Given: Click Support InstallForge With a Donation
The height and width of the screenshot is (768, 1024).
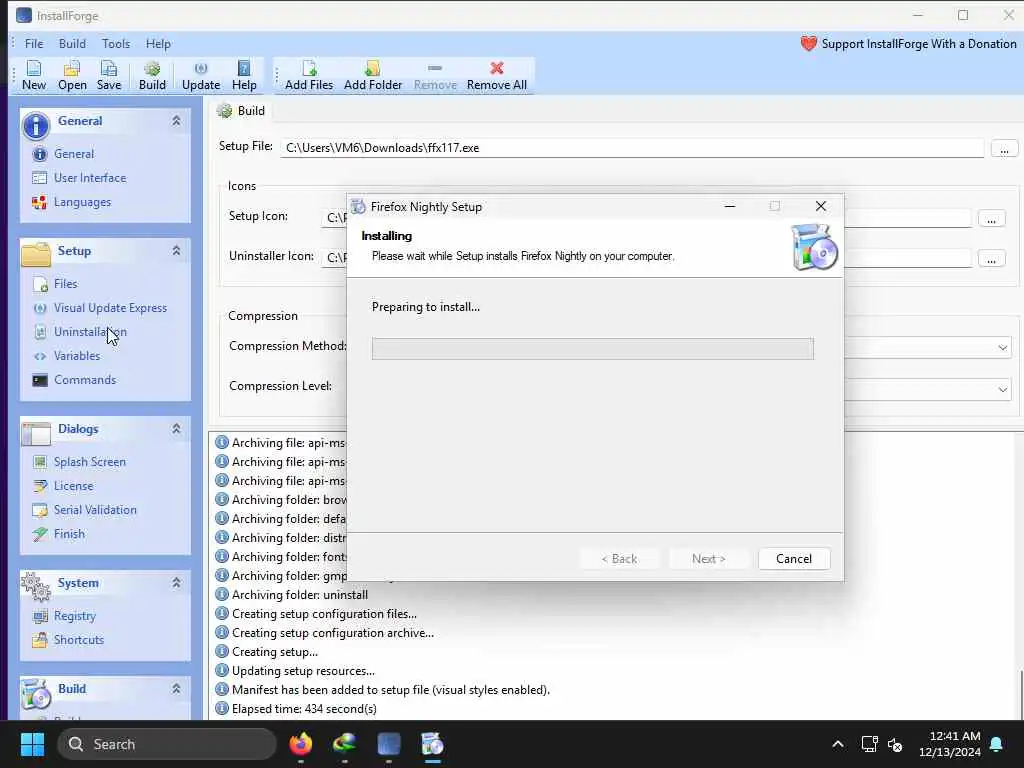Looking at the screenshot, I should point(908,44).
